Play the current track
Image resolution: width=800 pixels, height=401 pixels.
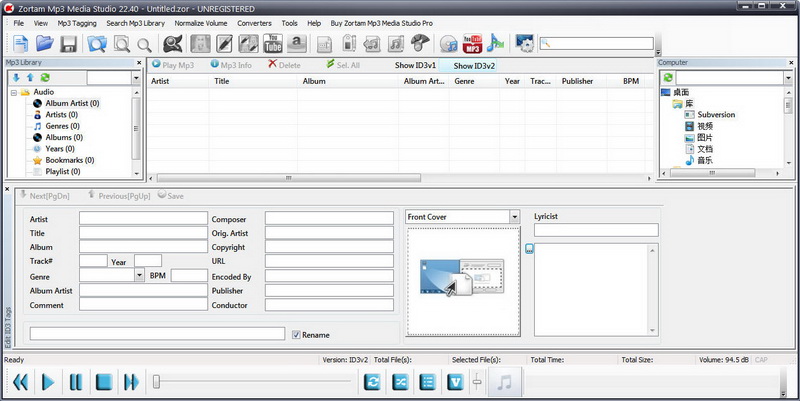[48, 382]
